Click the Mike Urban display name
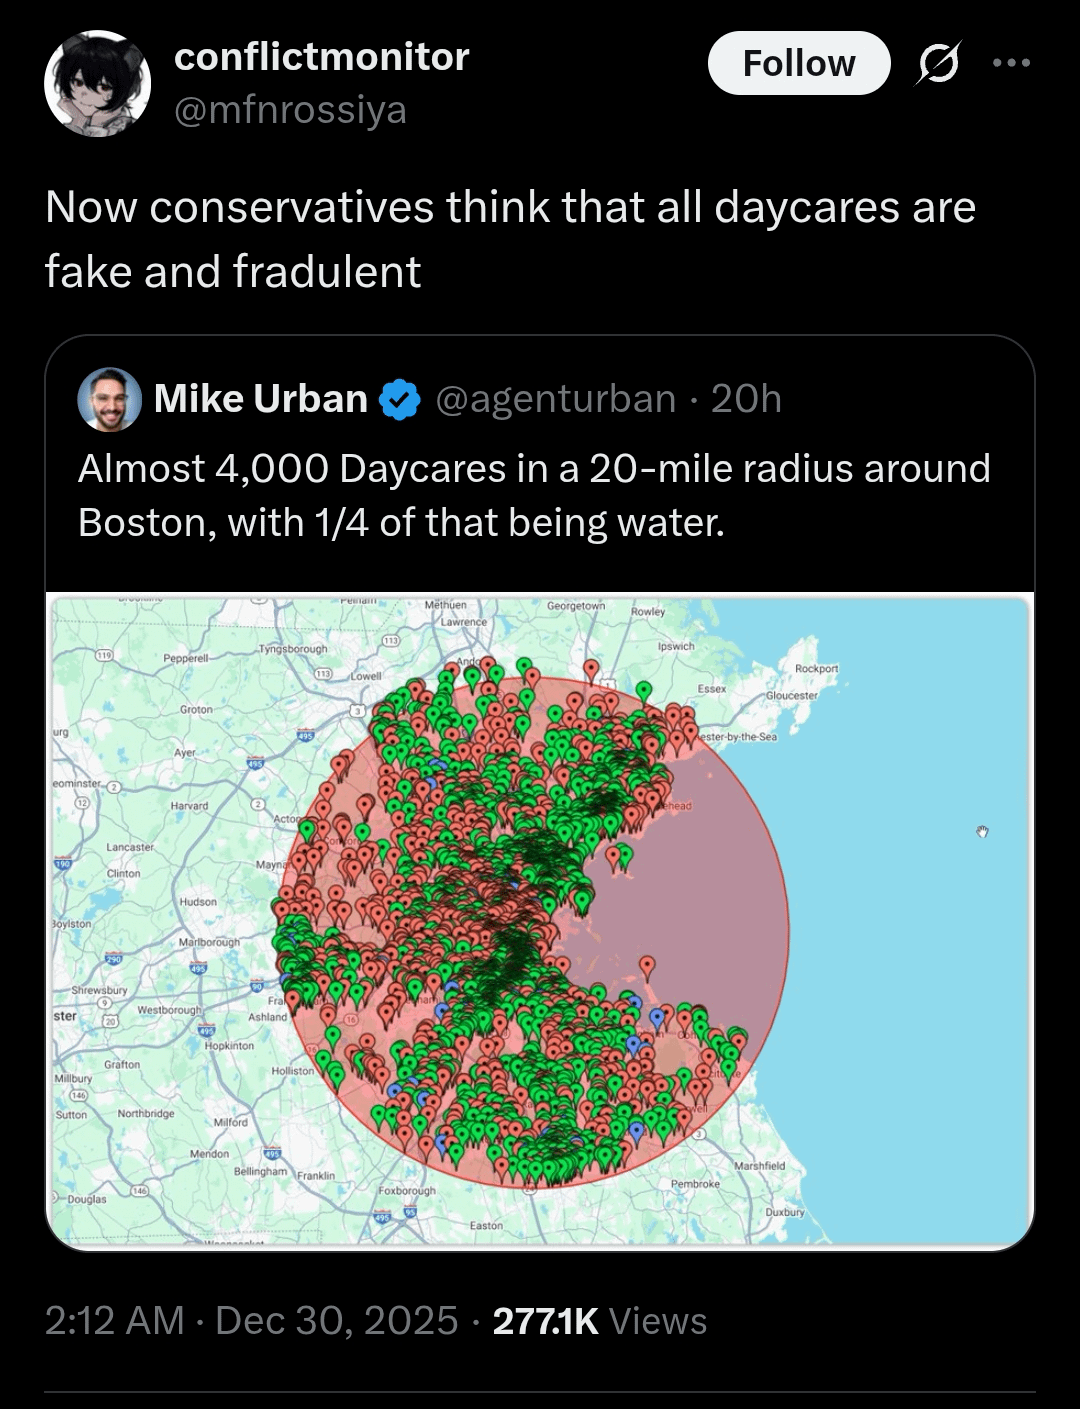This screenshot has width=1080, height=1409. 260,399
